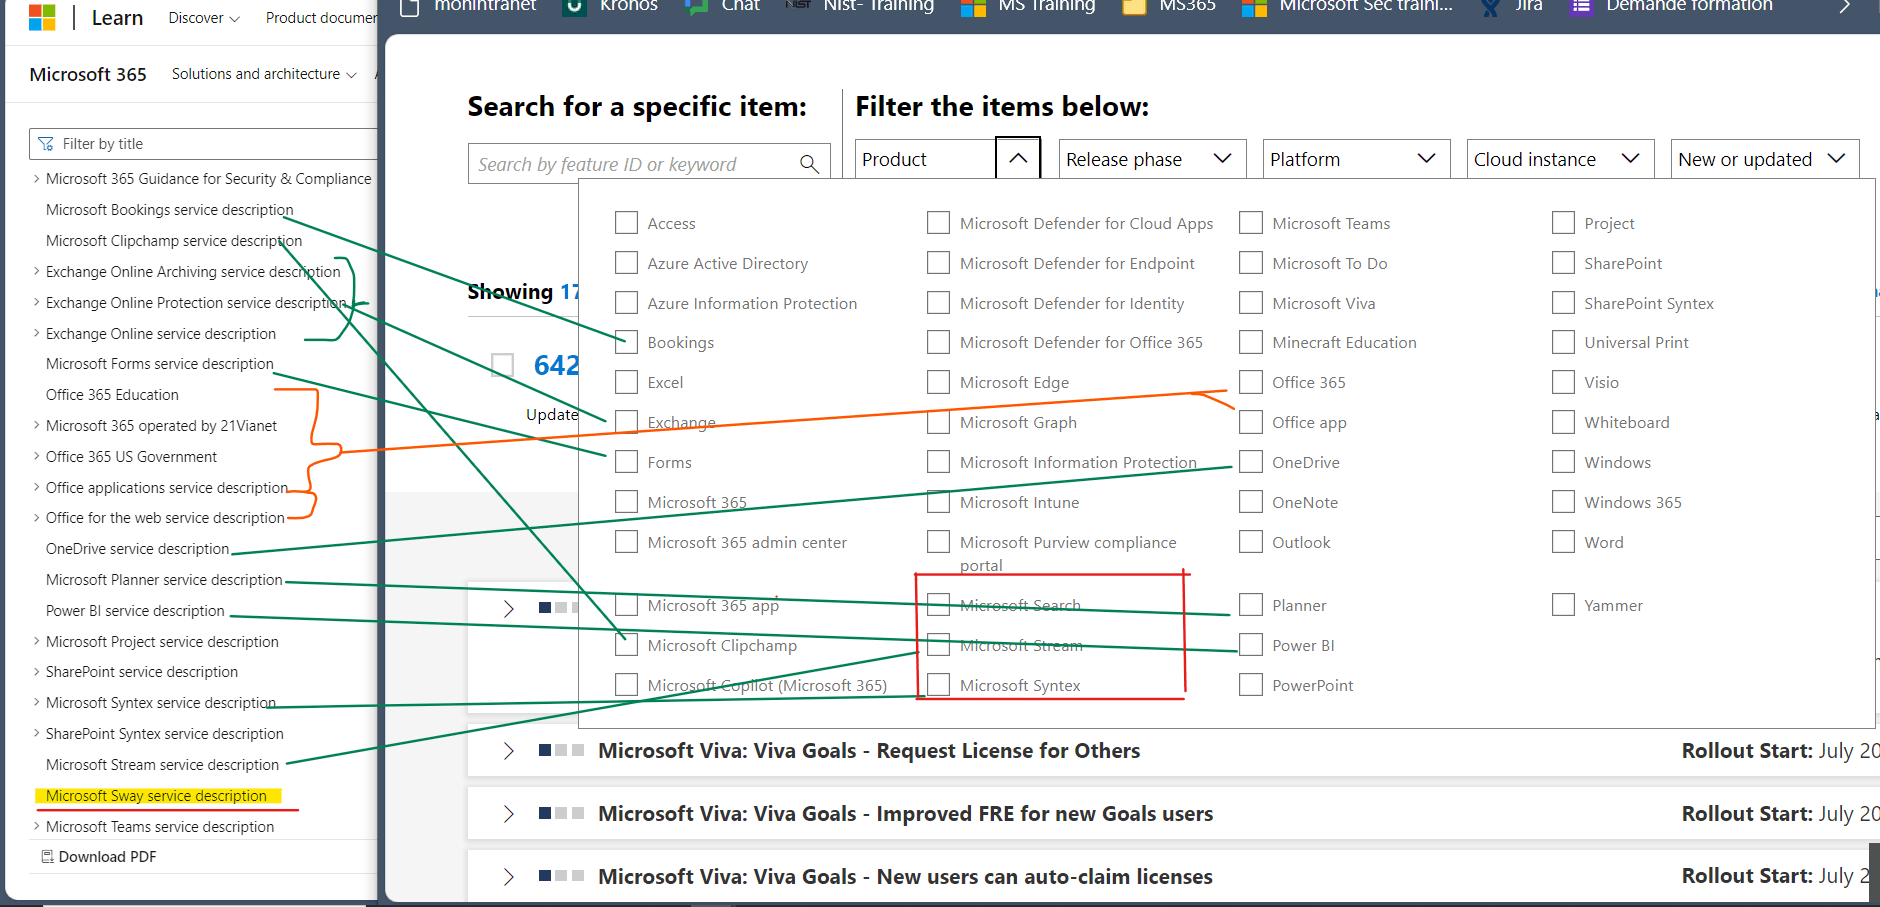Open Microsoft Forms service description
The width and height of the screenshot is (1880, 907).
[160, 364]
